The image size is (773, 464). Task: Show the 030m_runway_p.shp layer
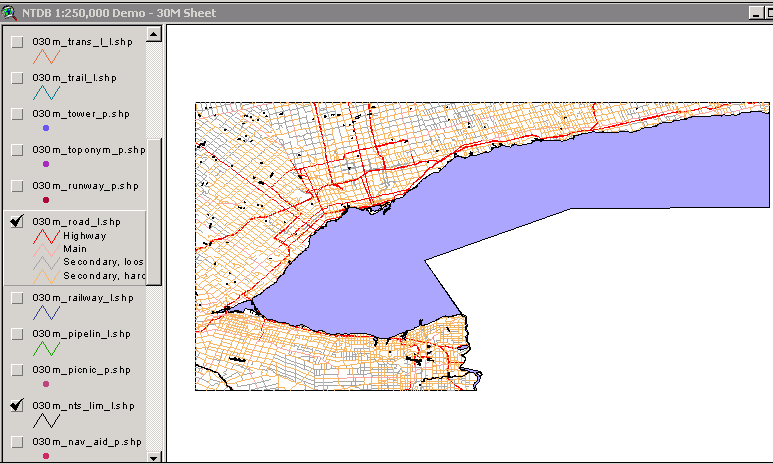(x=17, y=186)
